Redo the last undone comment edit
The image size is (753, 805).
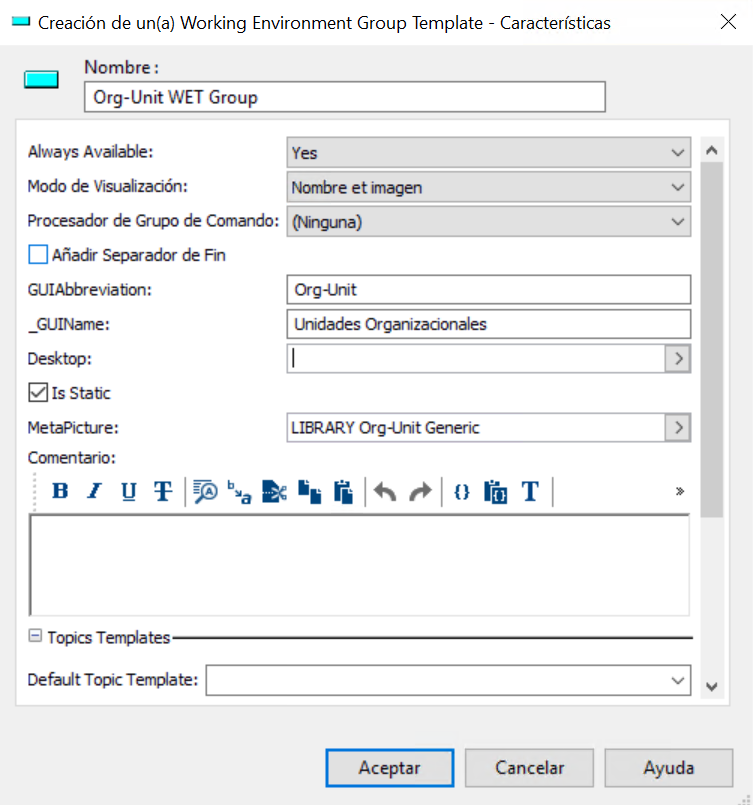(x=420, y=491)
